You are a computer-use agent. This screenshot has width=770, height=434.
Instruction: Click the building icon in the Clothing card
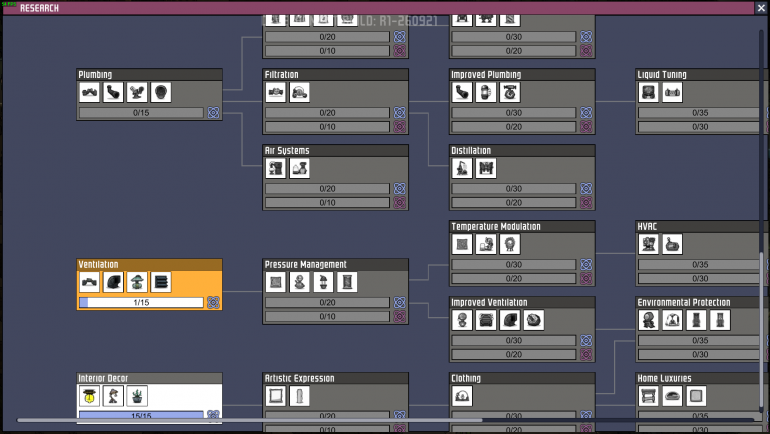coord(462,396)
